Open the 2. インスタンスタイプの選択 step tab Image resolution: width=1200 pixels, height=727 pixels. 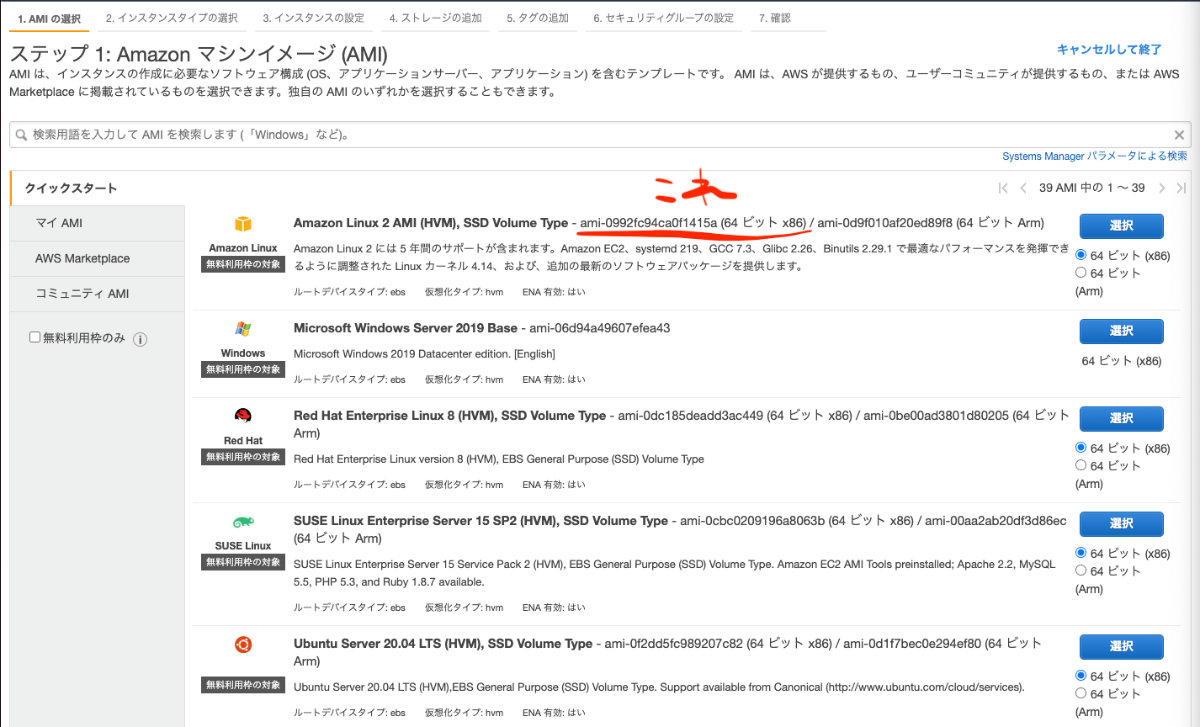172,18
